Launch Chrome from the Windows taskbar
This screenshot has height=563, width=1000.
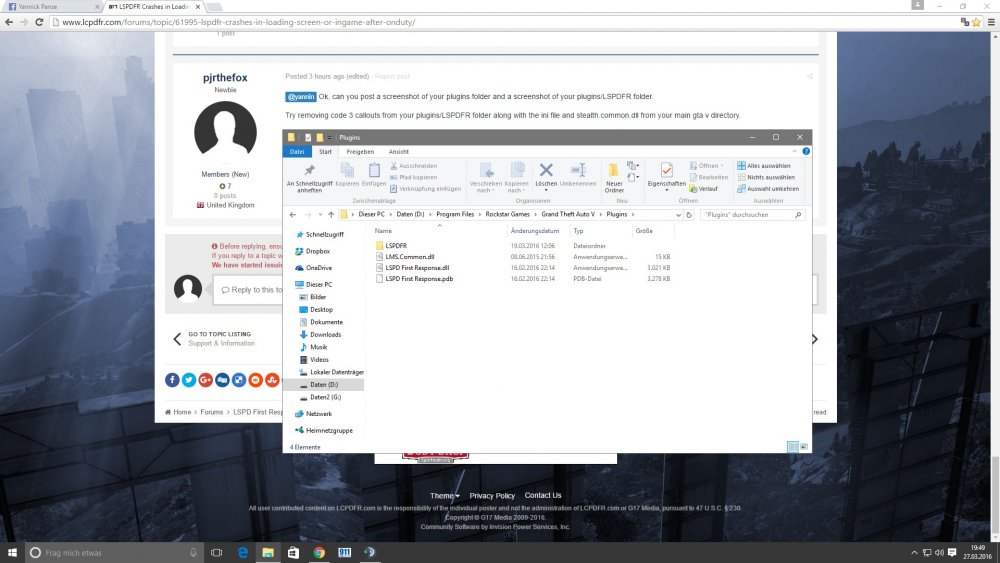coord(319,552)
